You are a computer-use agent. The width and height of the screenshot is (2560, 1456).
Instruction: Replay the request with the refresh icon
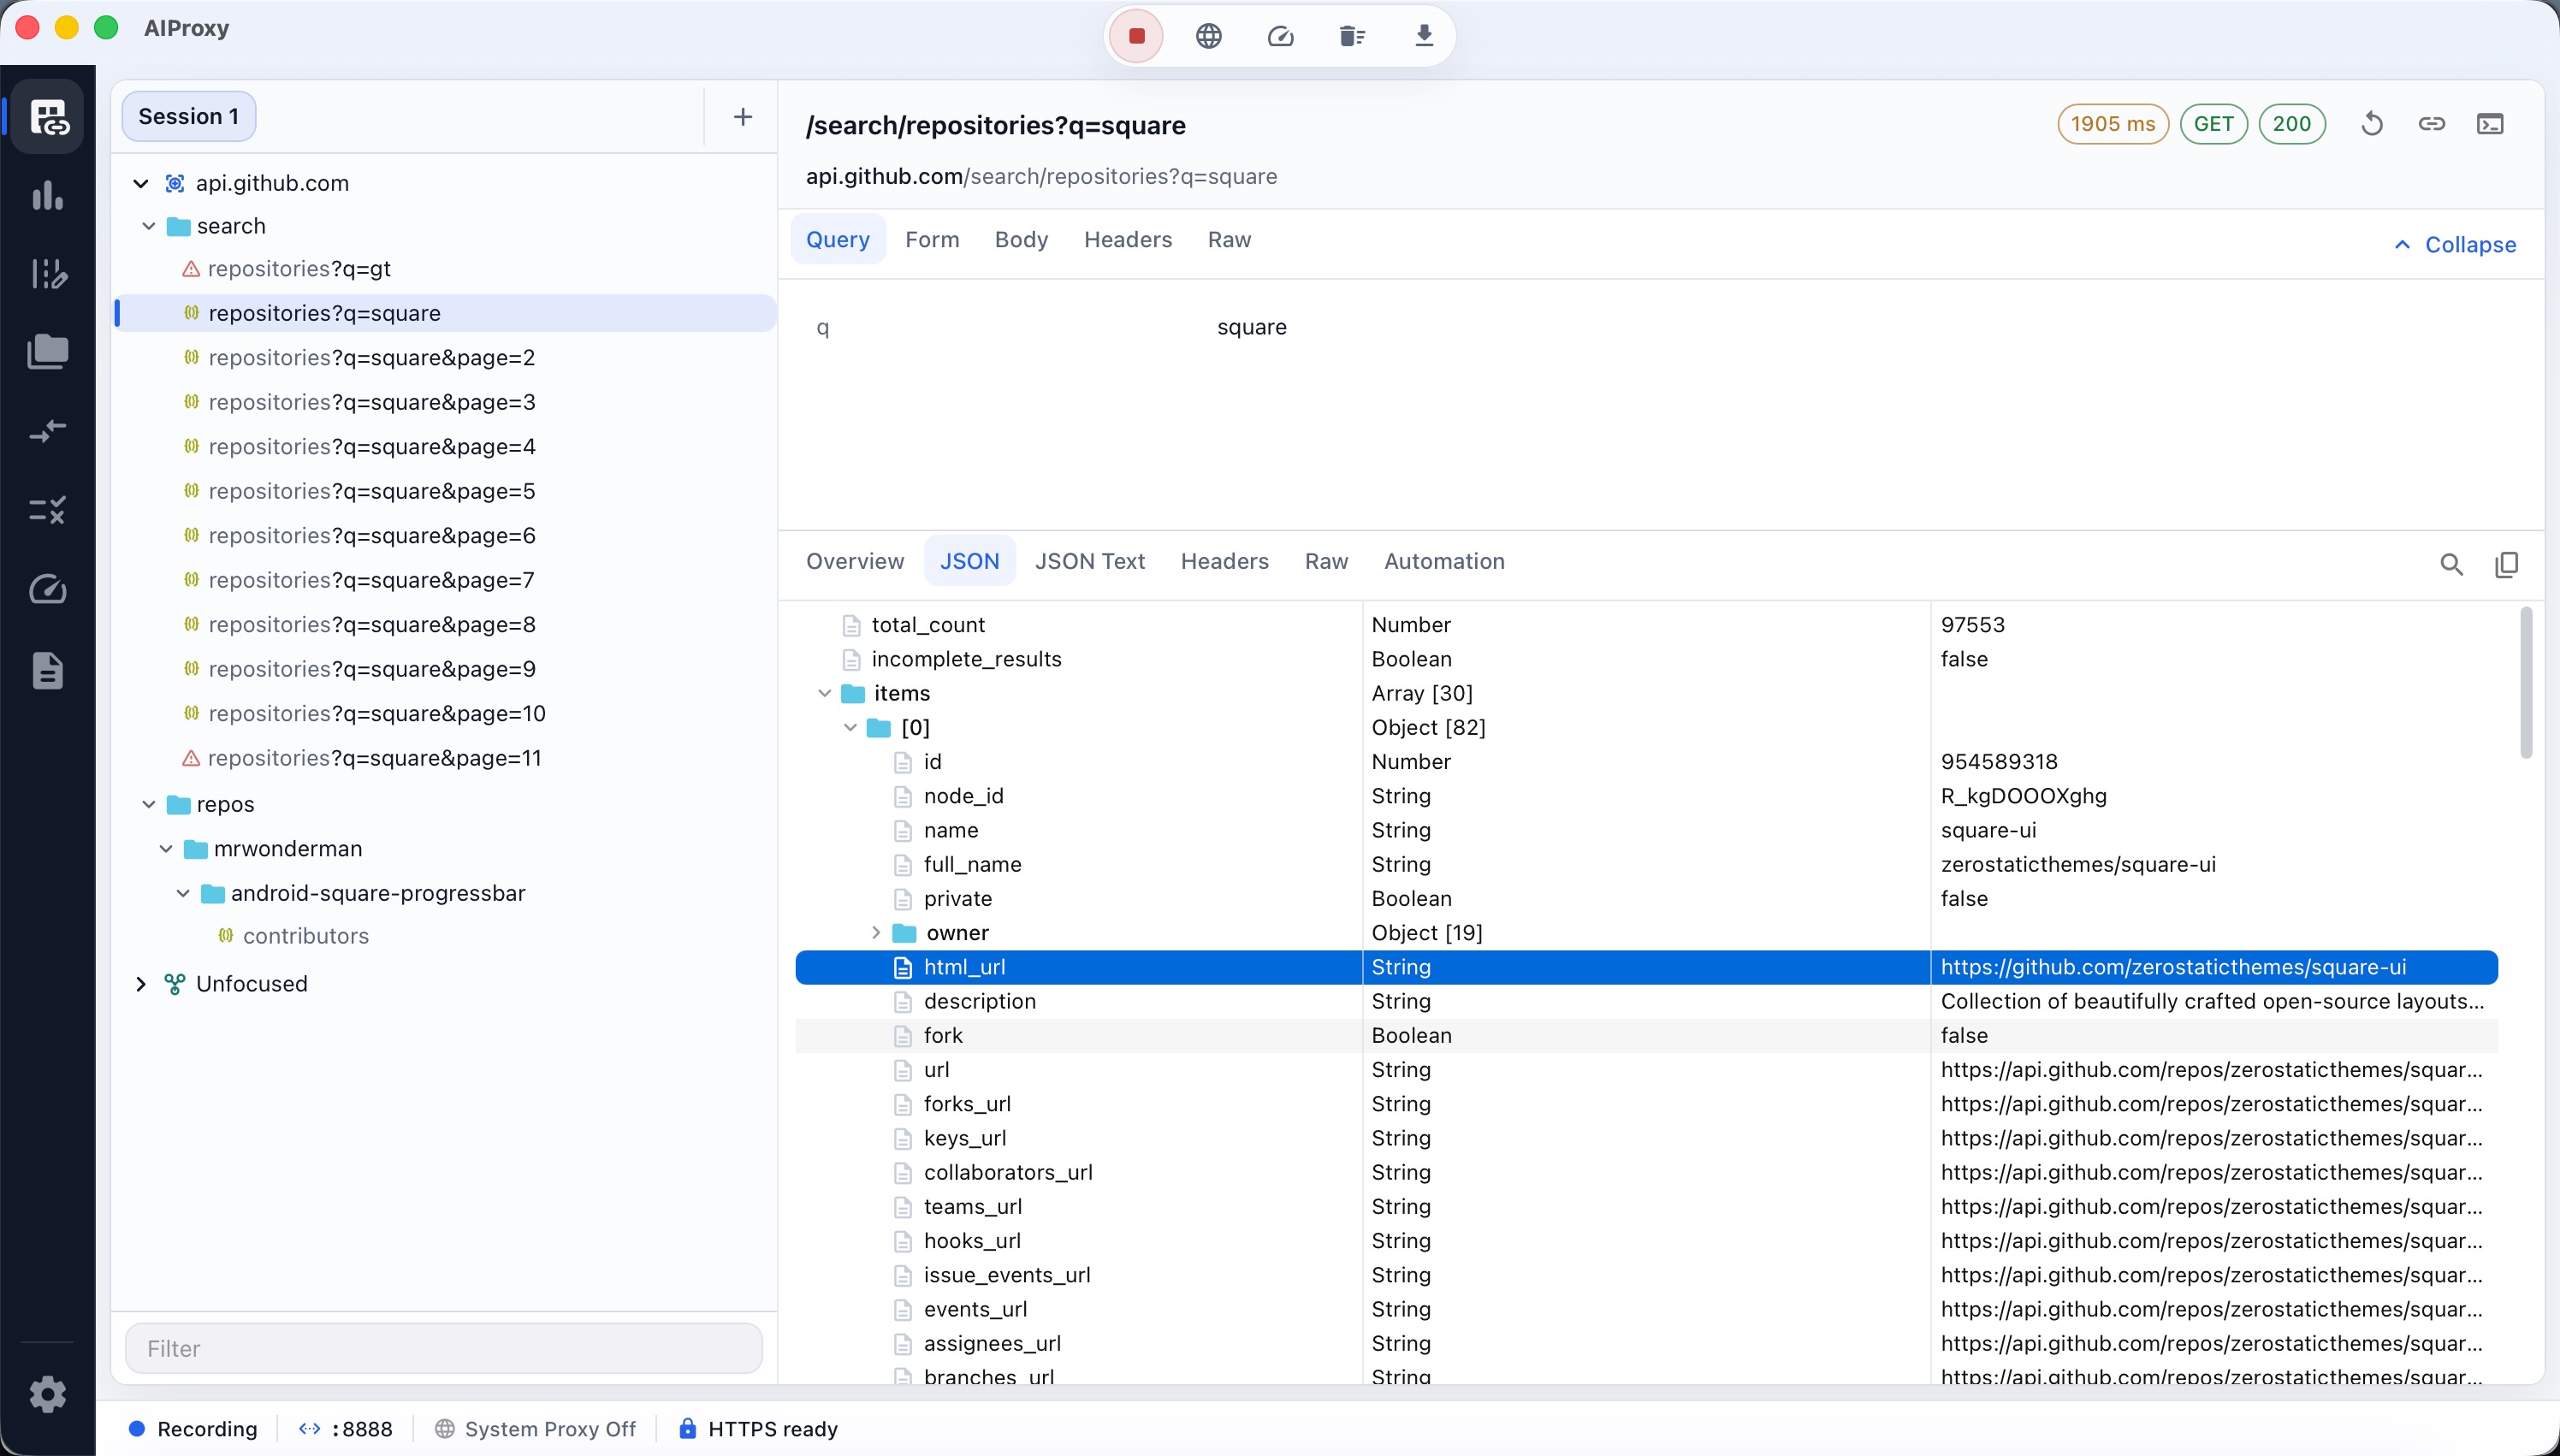point(2372,124)
